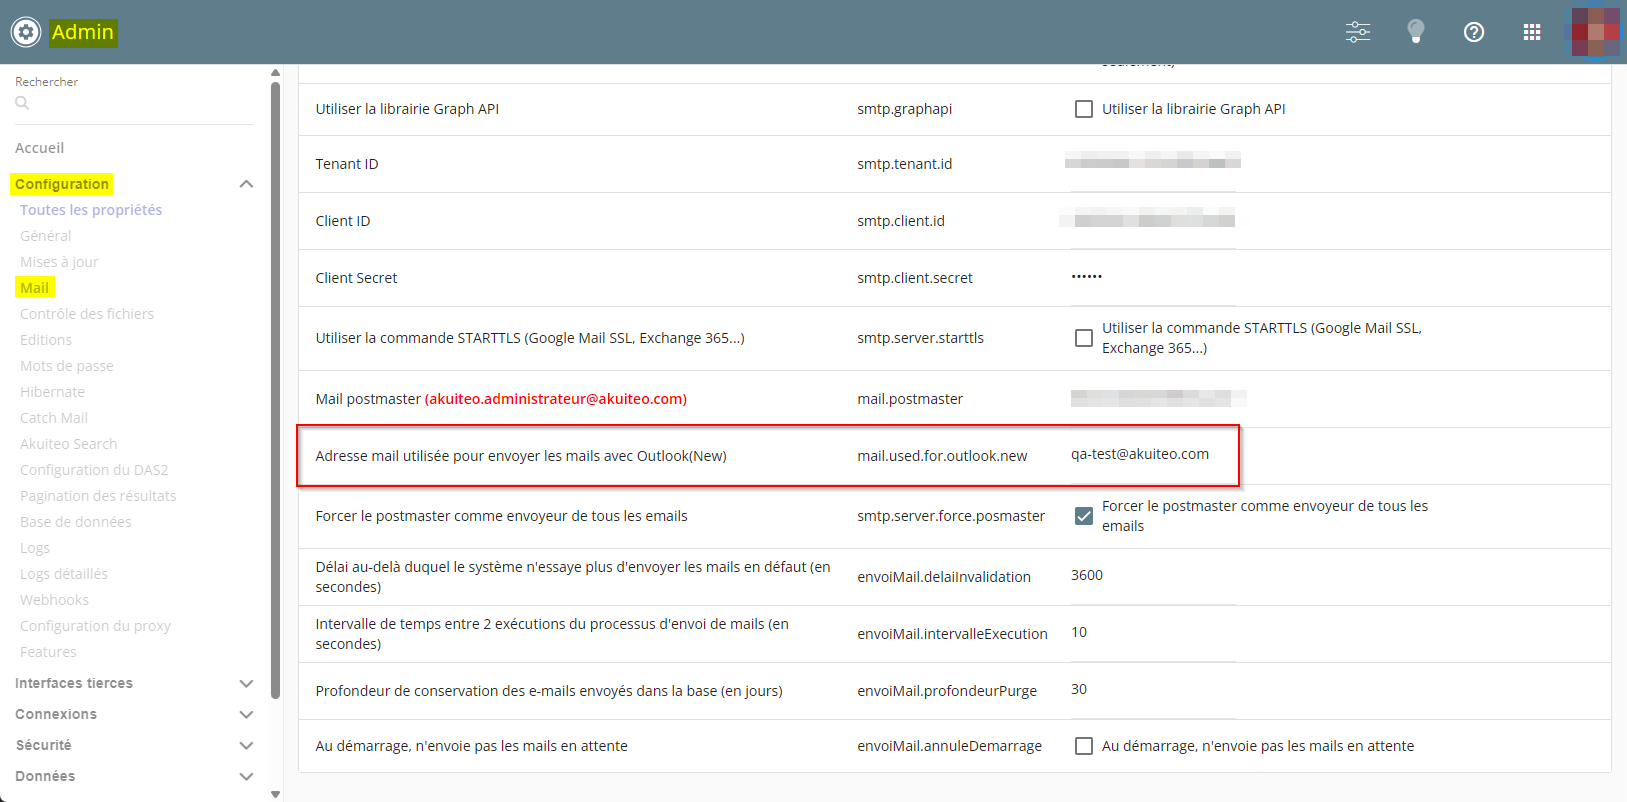Click the sidebar vertical scrollbar
Viewport: 1627px width, 802px height.
pyautogui.click(x=275, y=390)
